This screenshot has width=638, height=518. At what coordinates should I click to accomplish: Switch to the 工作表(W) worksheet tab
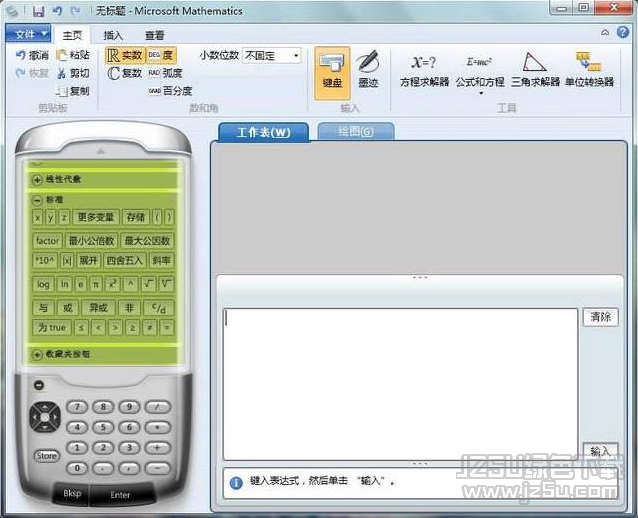(263, 132)
